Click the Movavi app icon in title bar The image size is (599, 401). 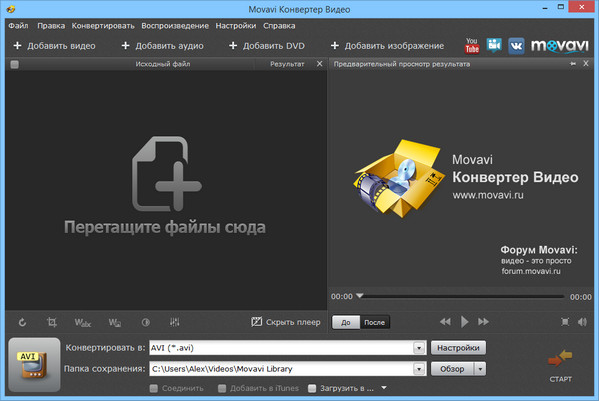coord(10,8)
